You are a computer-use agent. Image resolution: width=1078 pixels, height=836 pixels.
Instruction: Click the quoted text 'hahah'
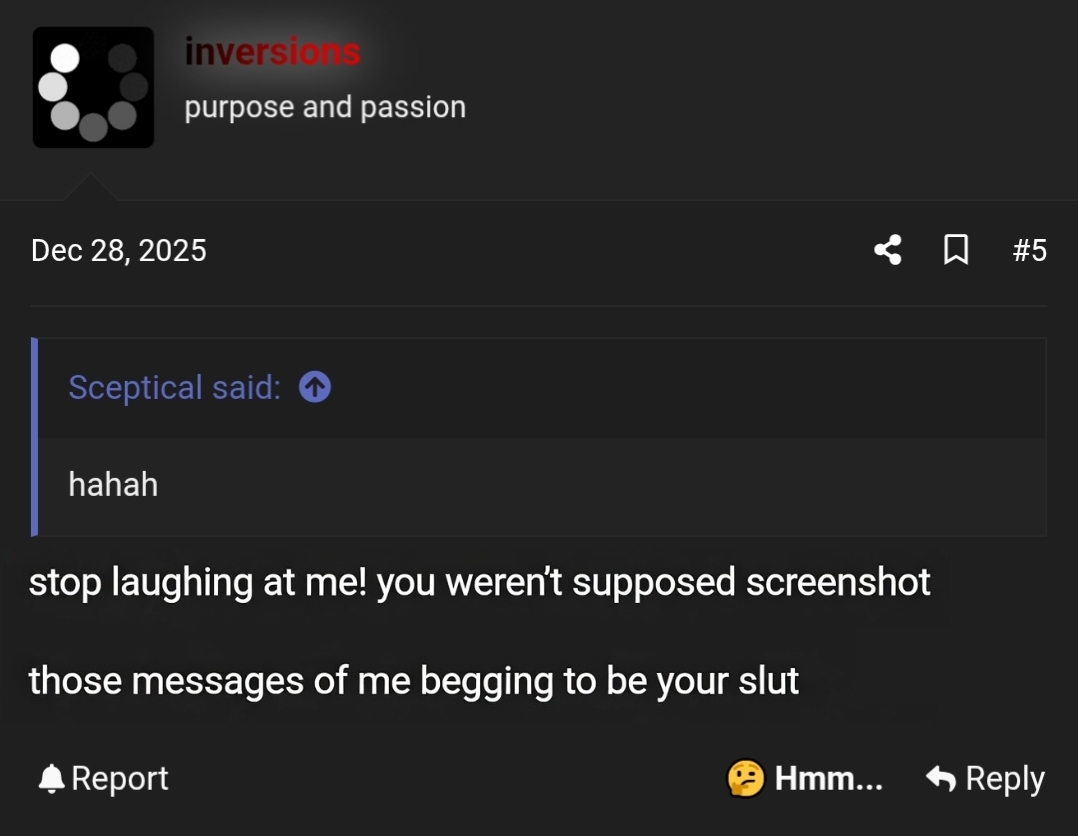tap(113, 485)
